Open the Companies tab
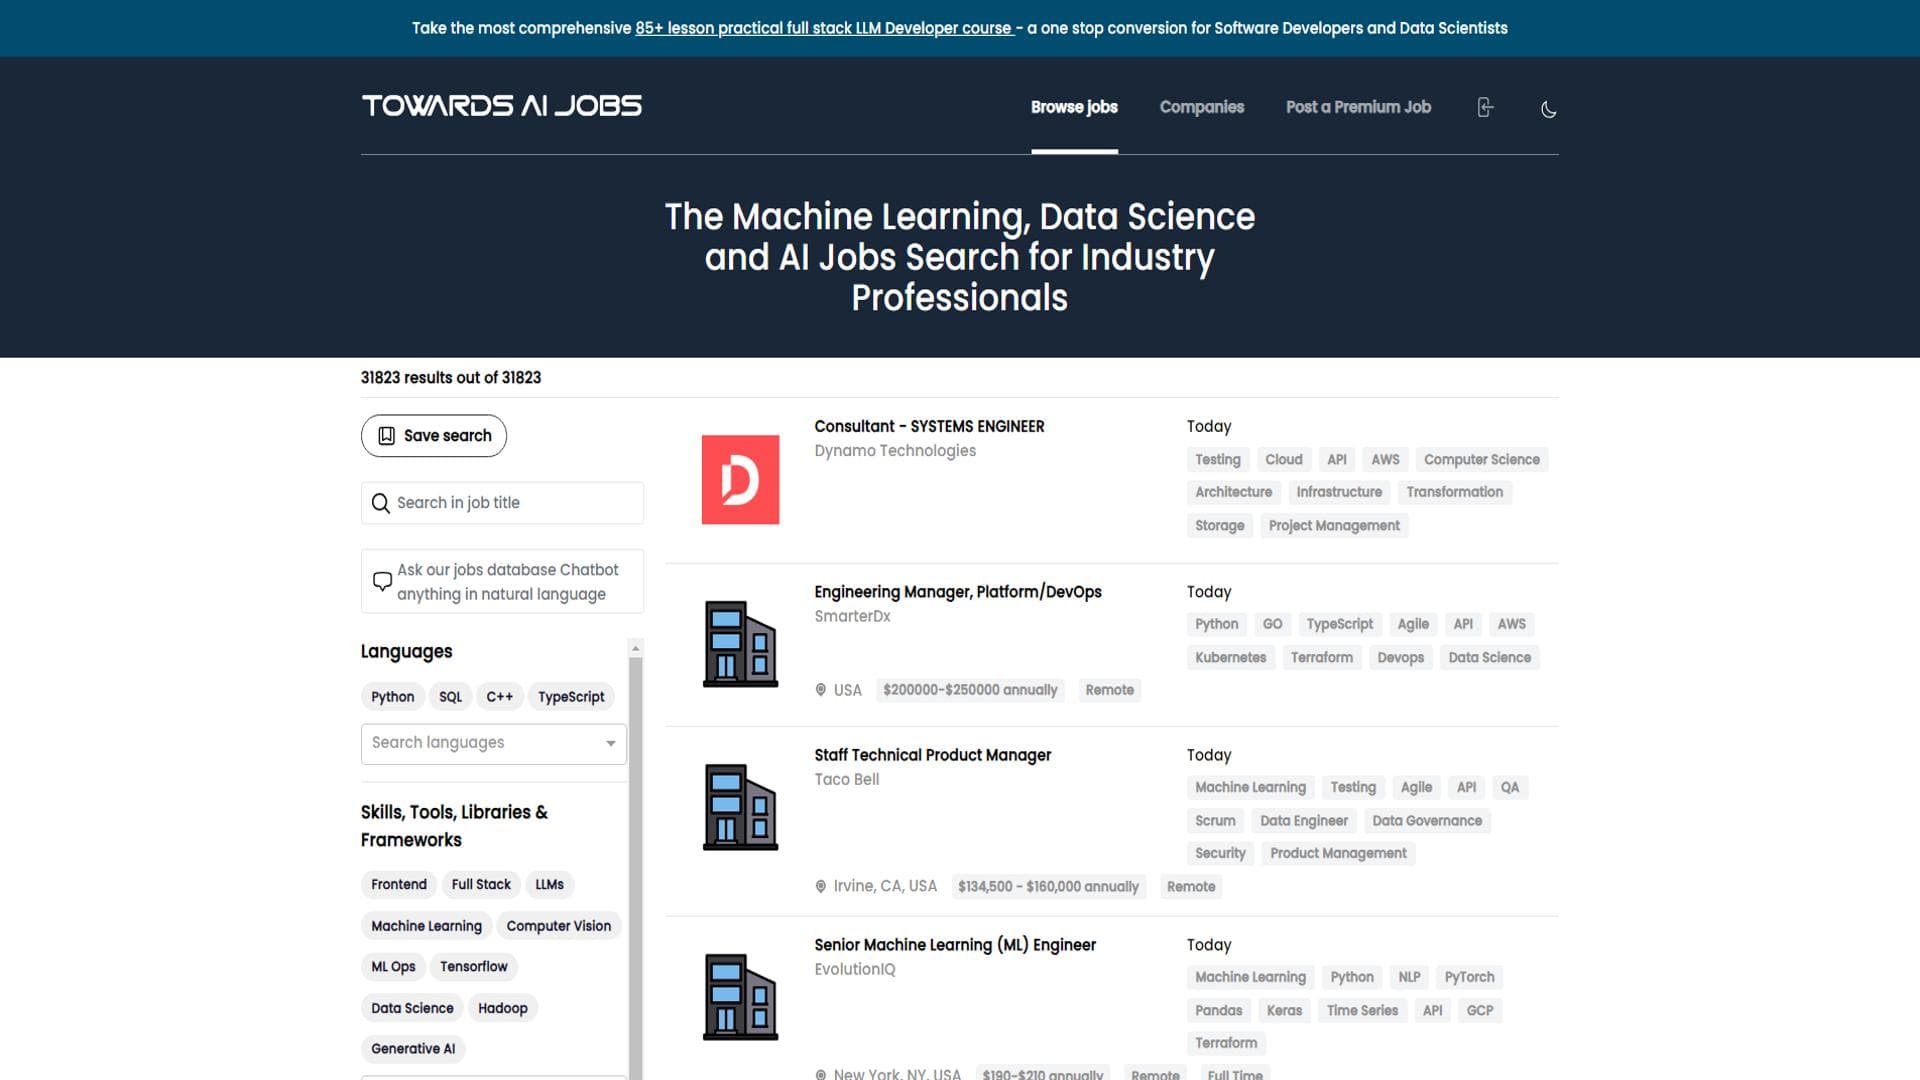This screenshot has width=1920, height=1080. [1201, 107]
